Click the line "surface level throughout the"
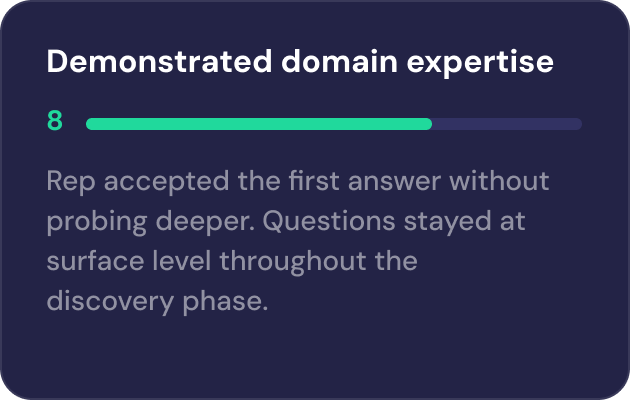 point(231,261)
